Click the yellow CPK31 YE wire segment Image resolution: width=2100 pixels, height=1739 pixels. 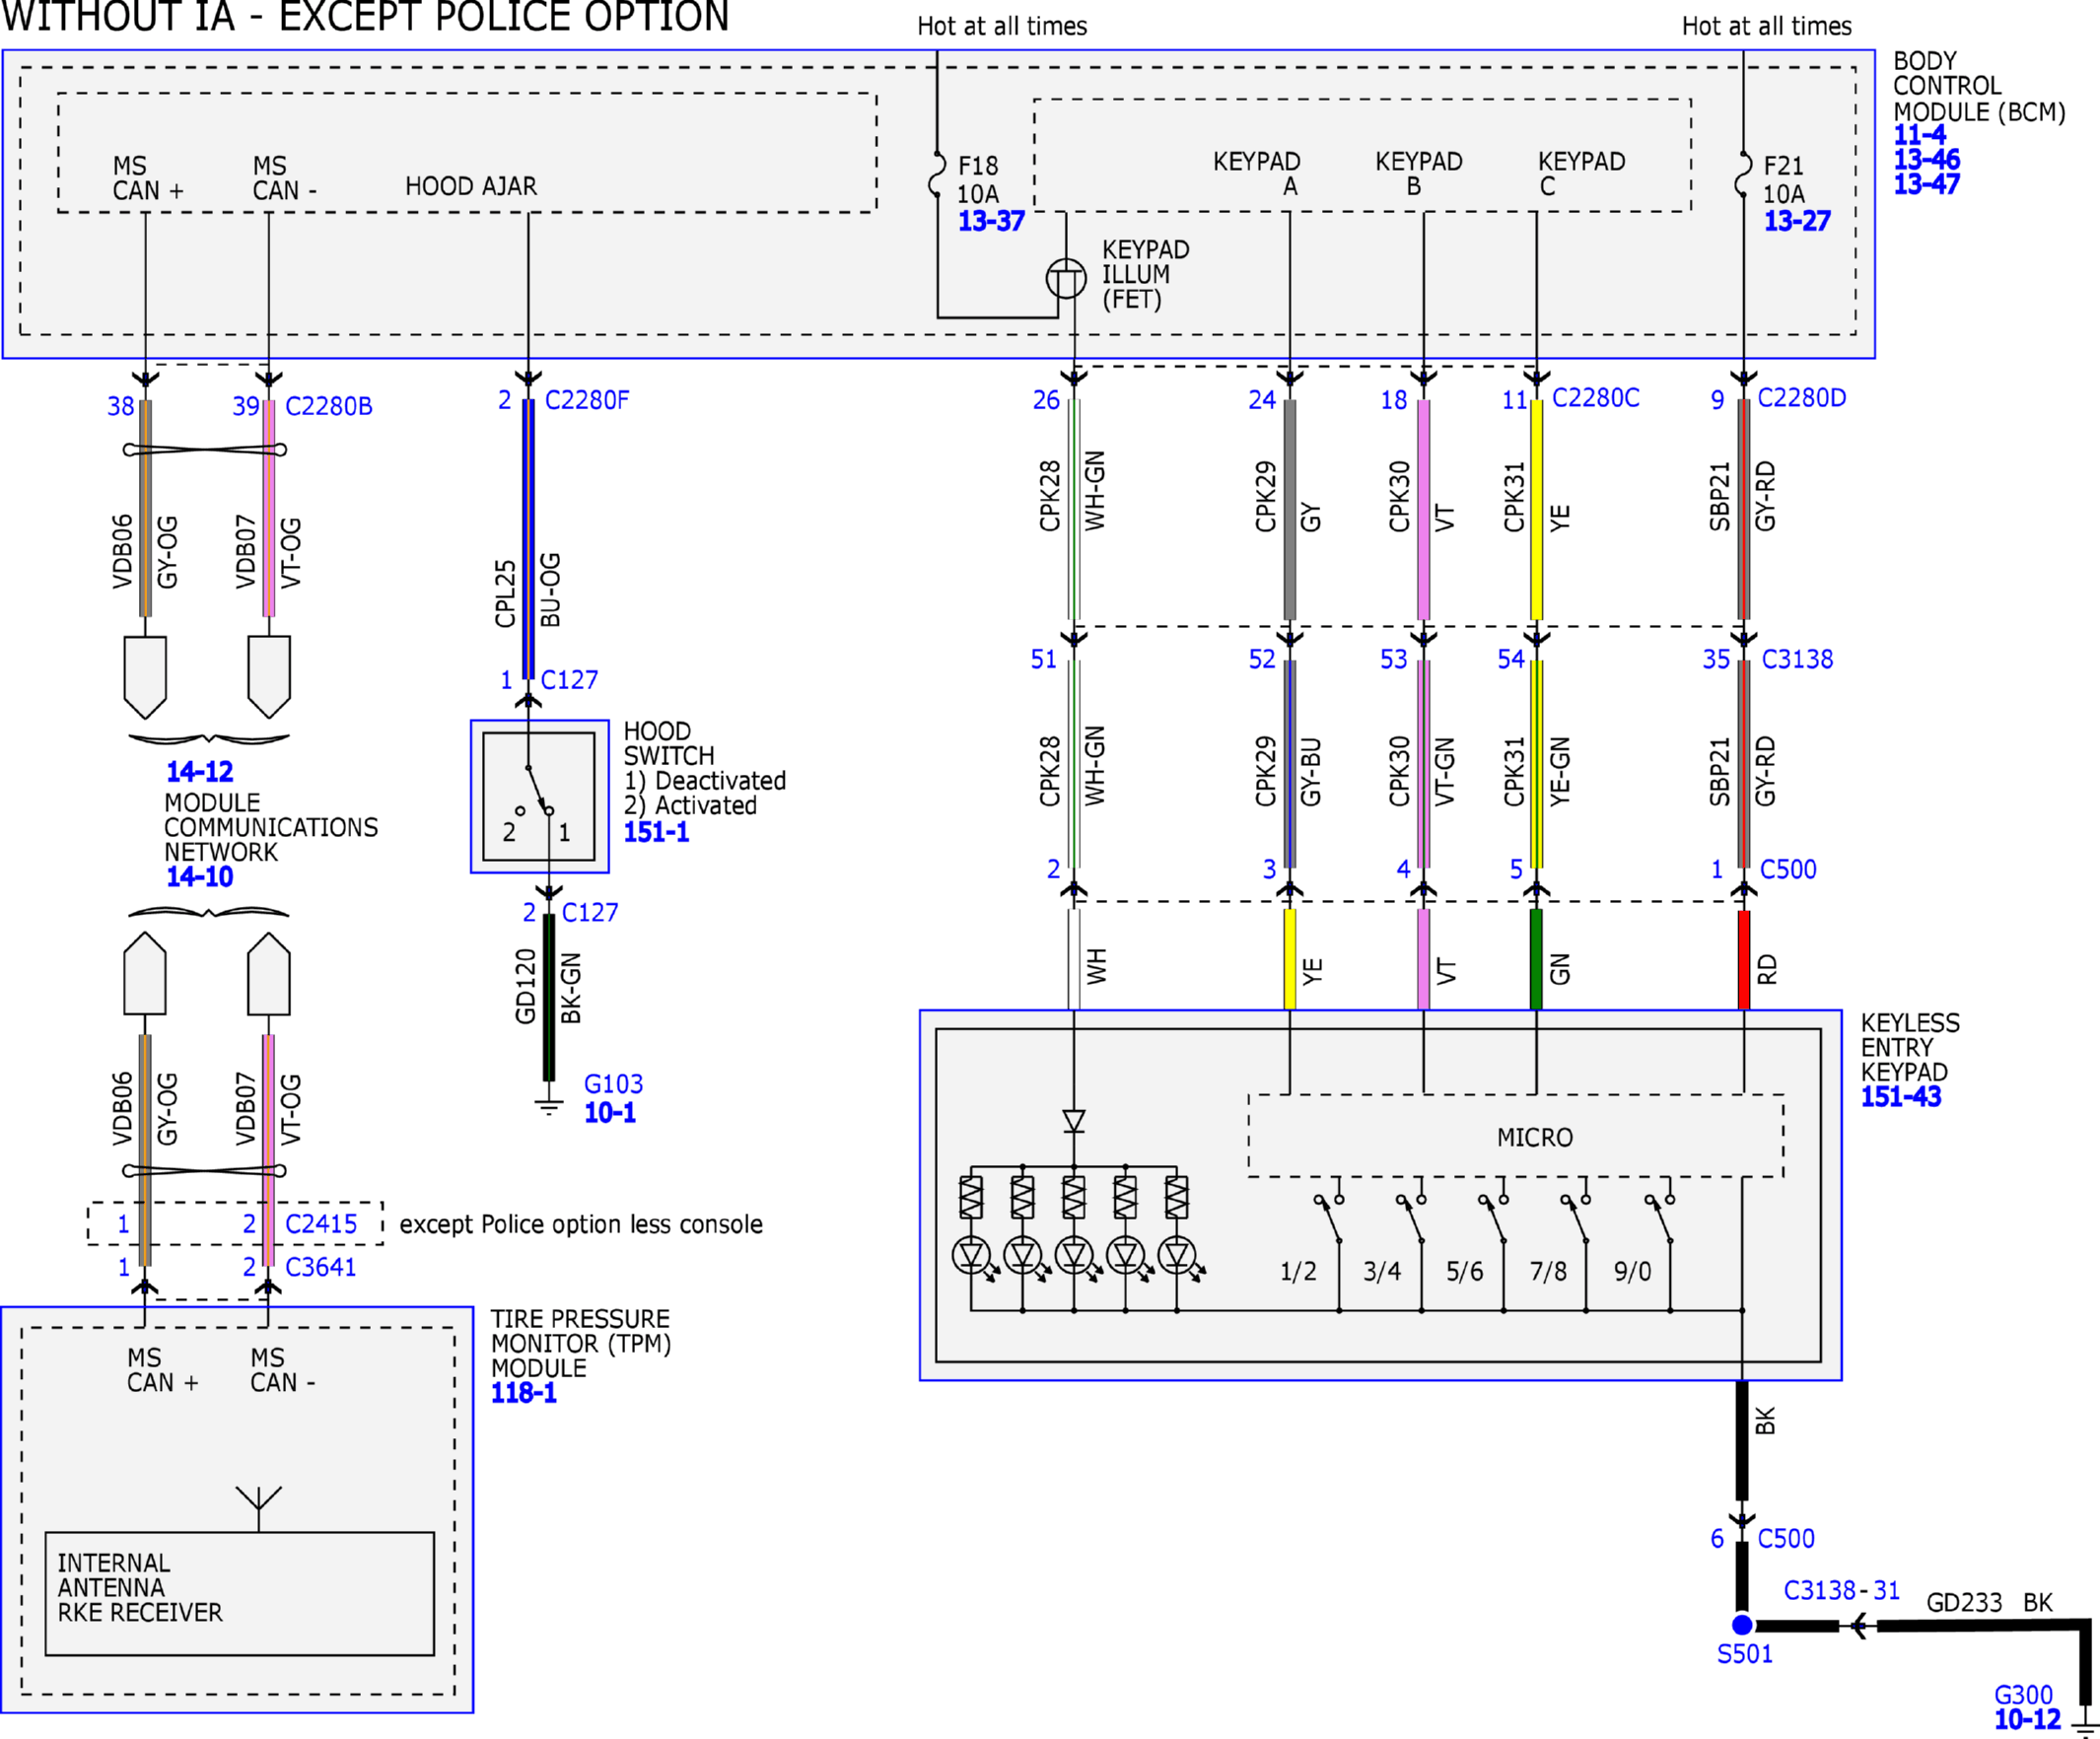tap(1537, 510)
